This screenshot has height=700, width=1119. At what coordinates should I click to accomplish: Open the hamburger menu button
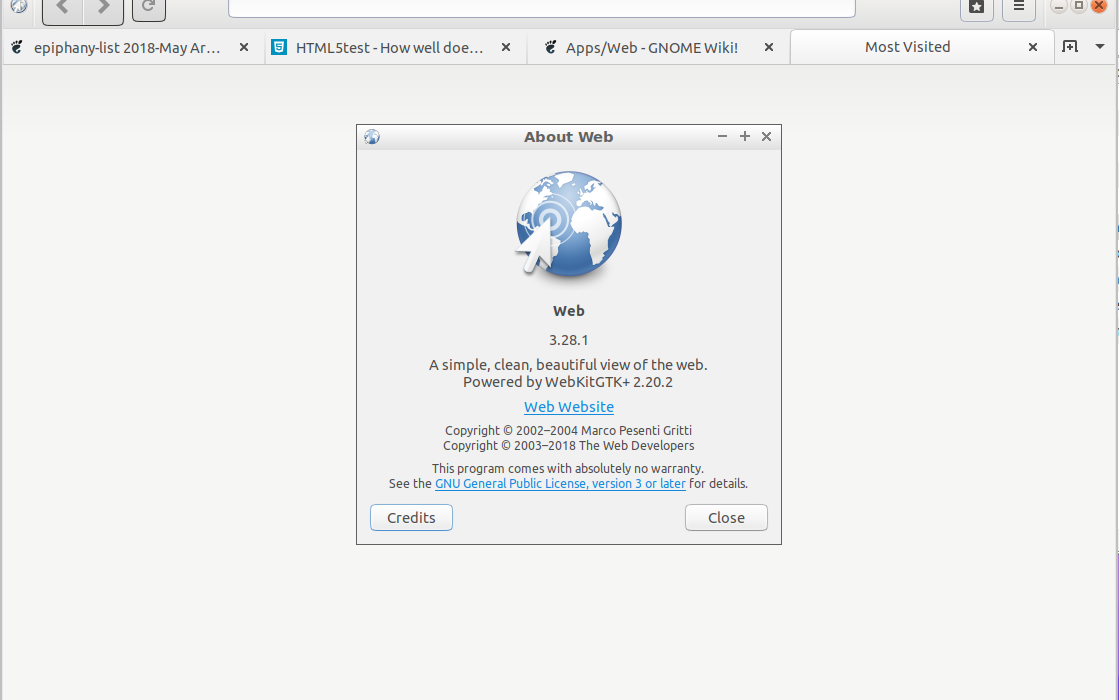pyautogui.click(x=1019, y=8)
